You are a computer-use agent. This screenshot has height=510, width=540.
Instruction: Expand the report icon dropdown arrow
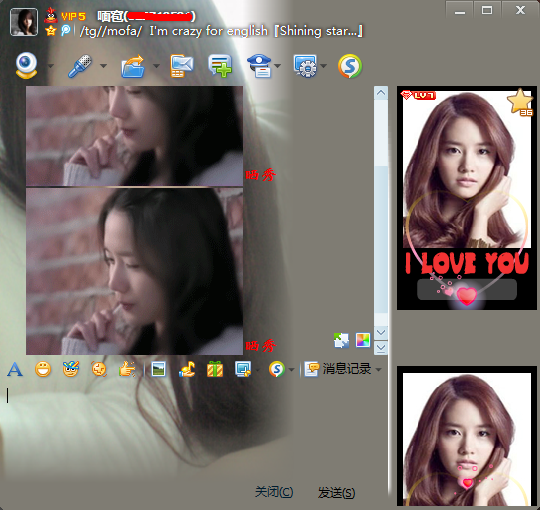[278, 66]
